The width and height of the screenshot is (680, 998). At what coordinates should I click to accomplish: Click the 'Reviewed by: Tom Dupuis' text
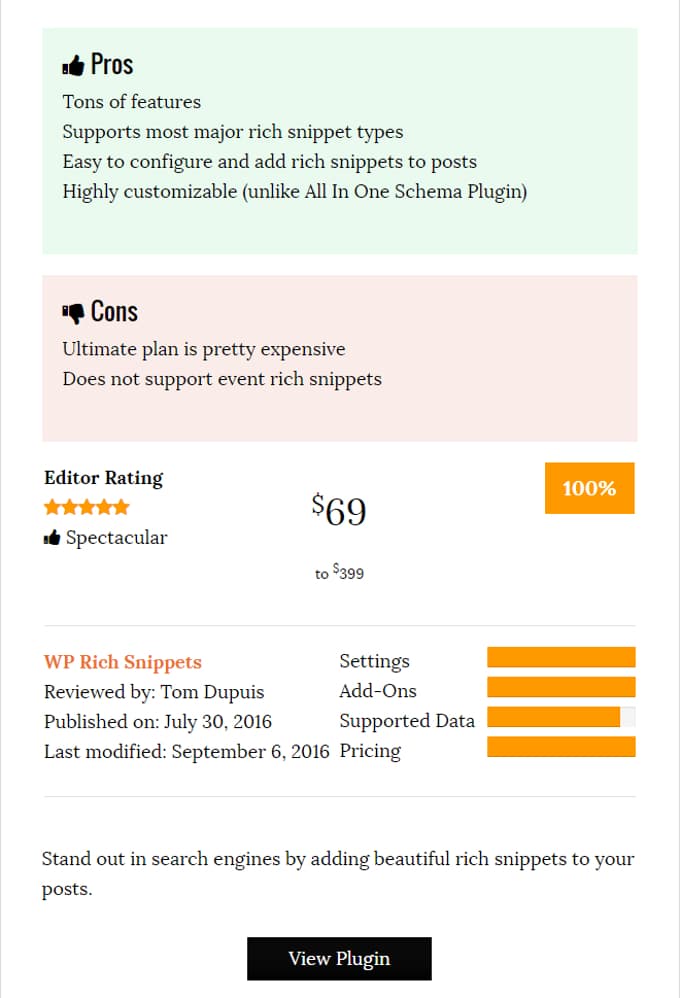154,692
